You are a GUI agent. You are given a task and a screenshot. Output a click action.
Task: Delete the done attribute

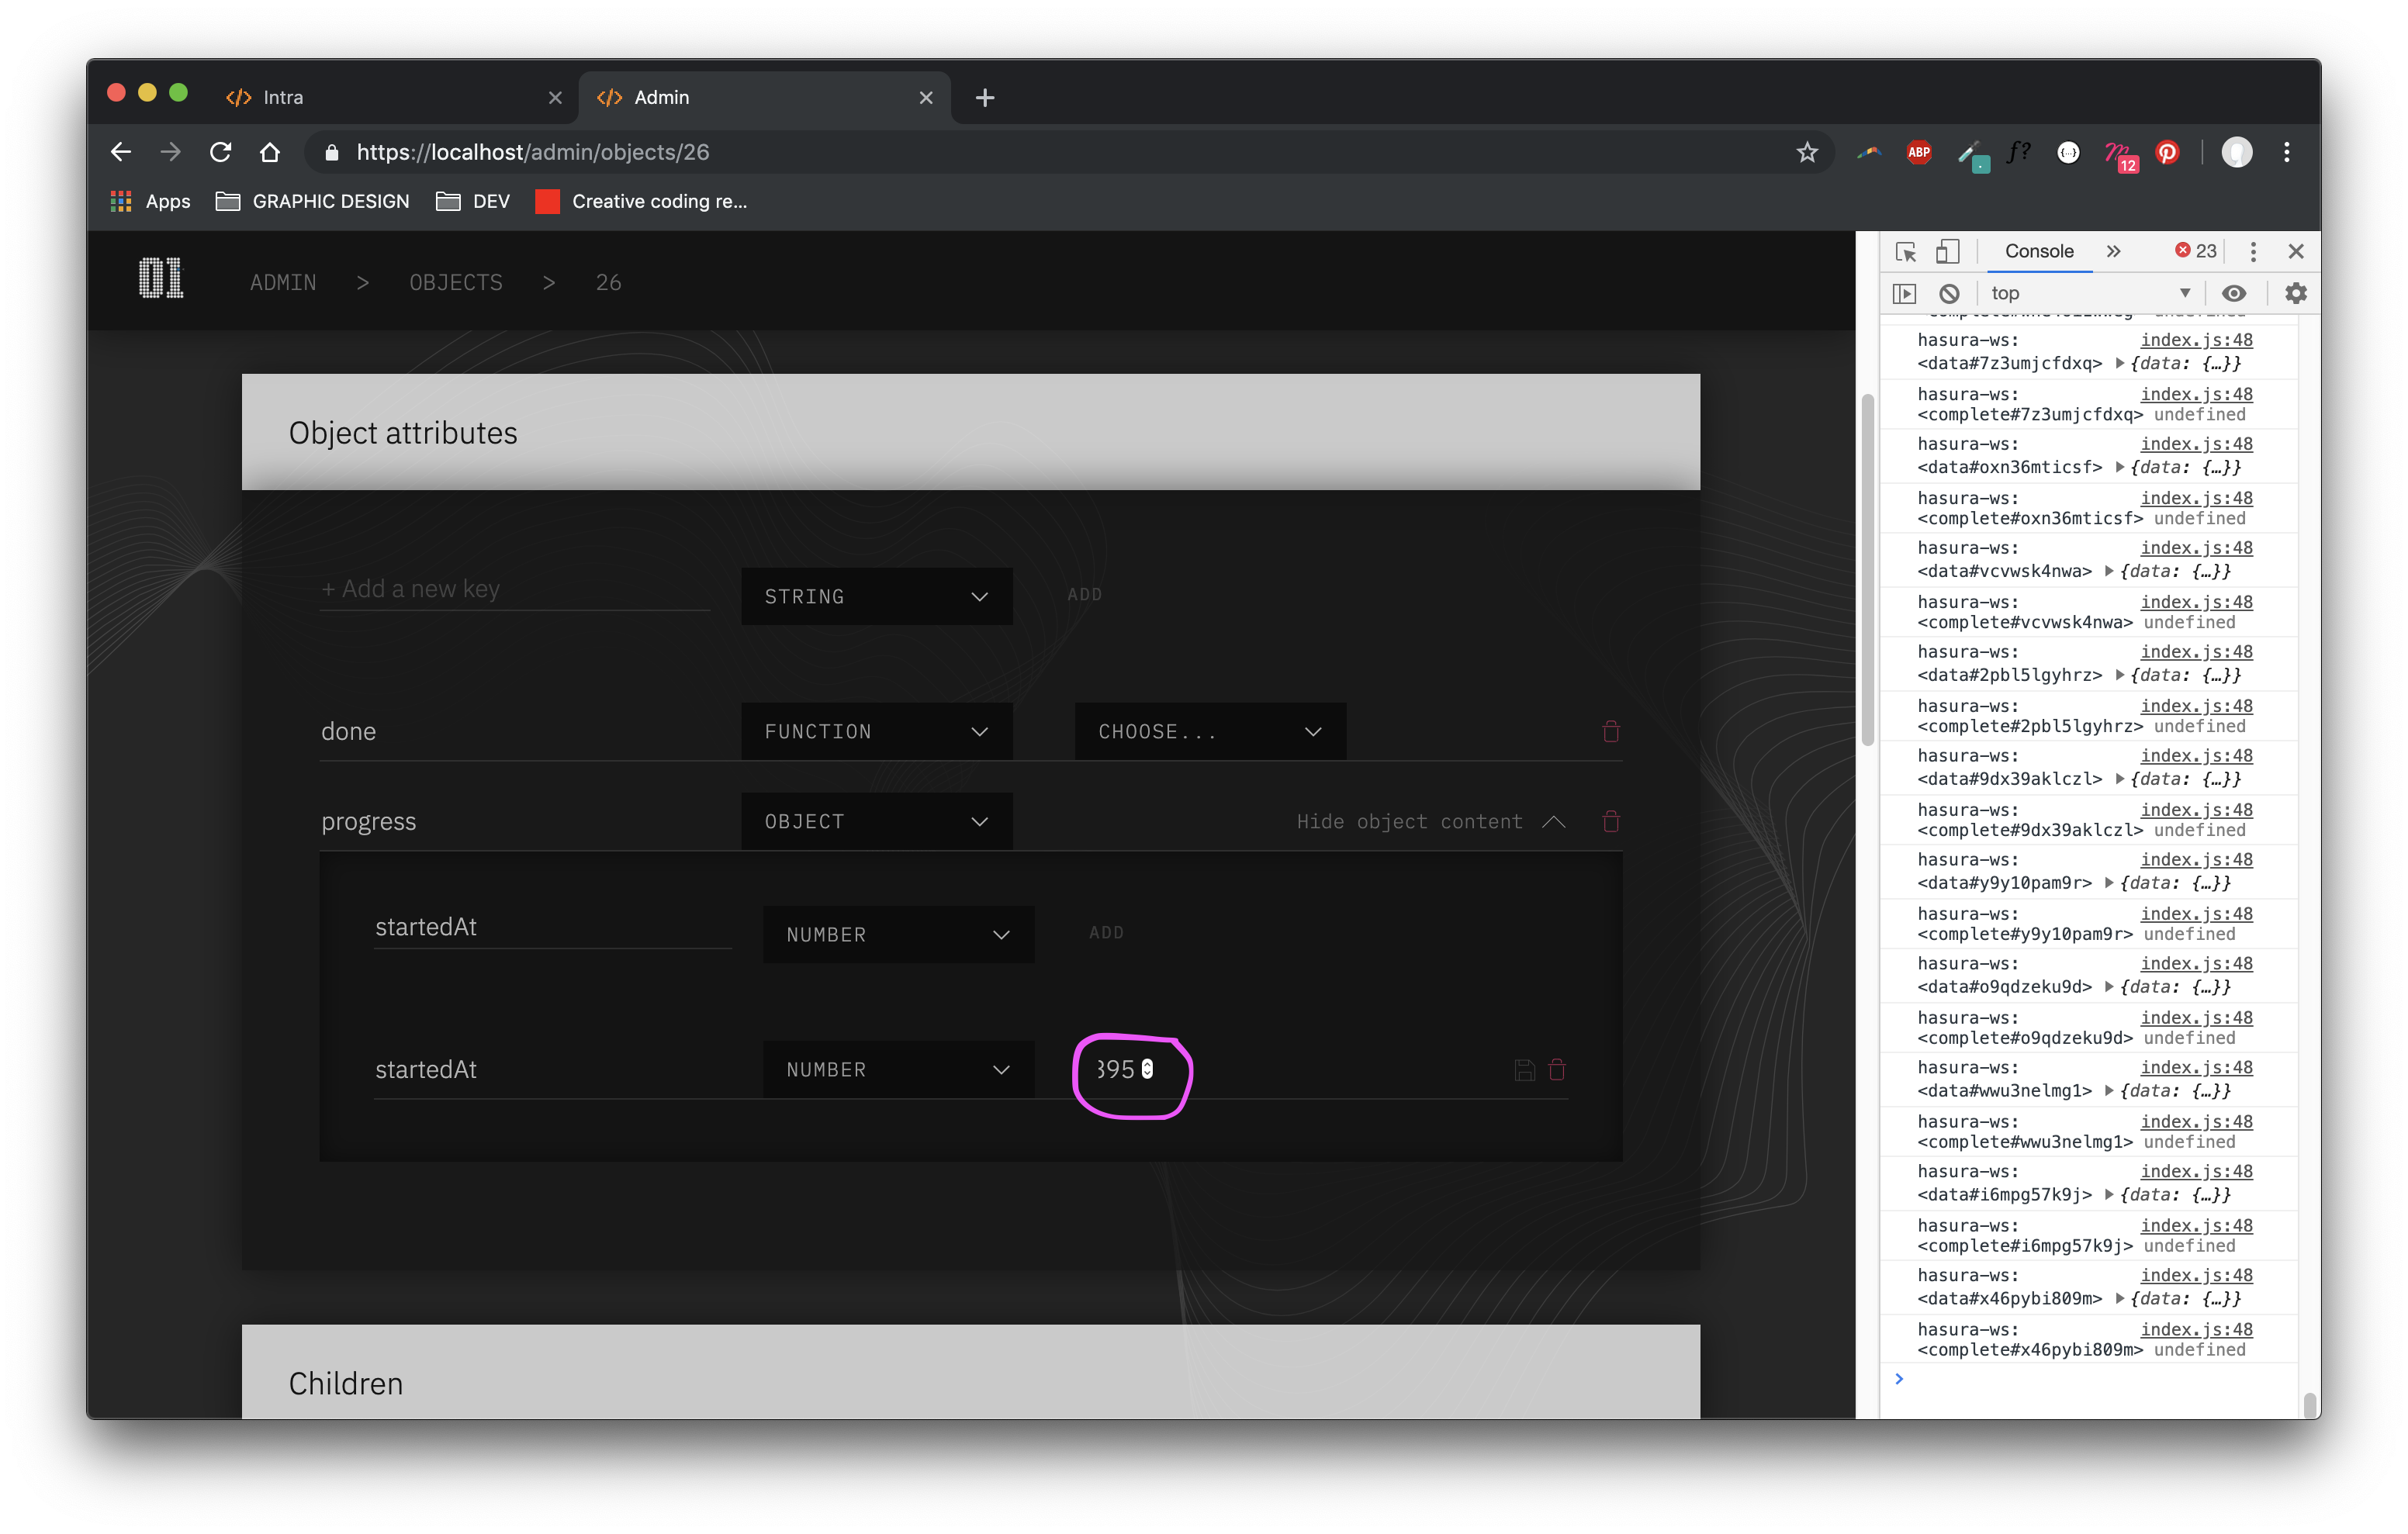(x=1610, y=731)
